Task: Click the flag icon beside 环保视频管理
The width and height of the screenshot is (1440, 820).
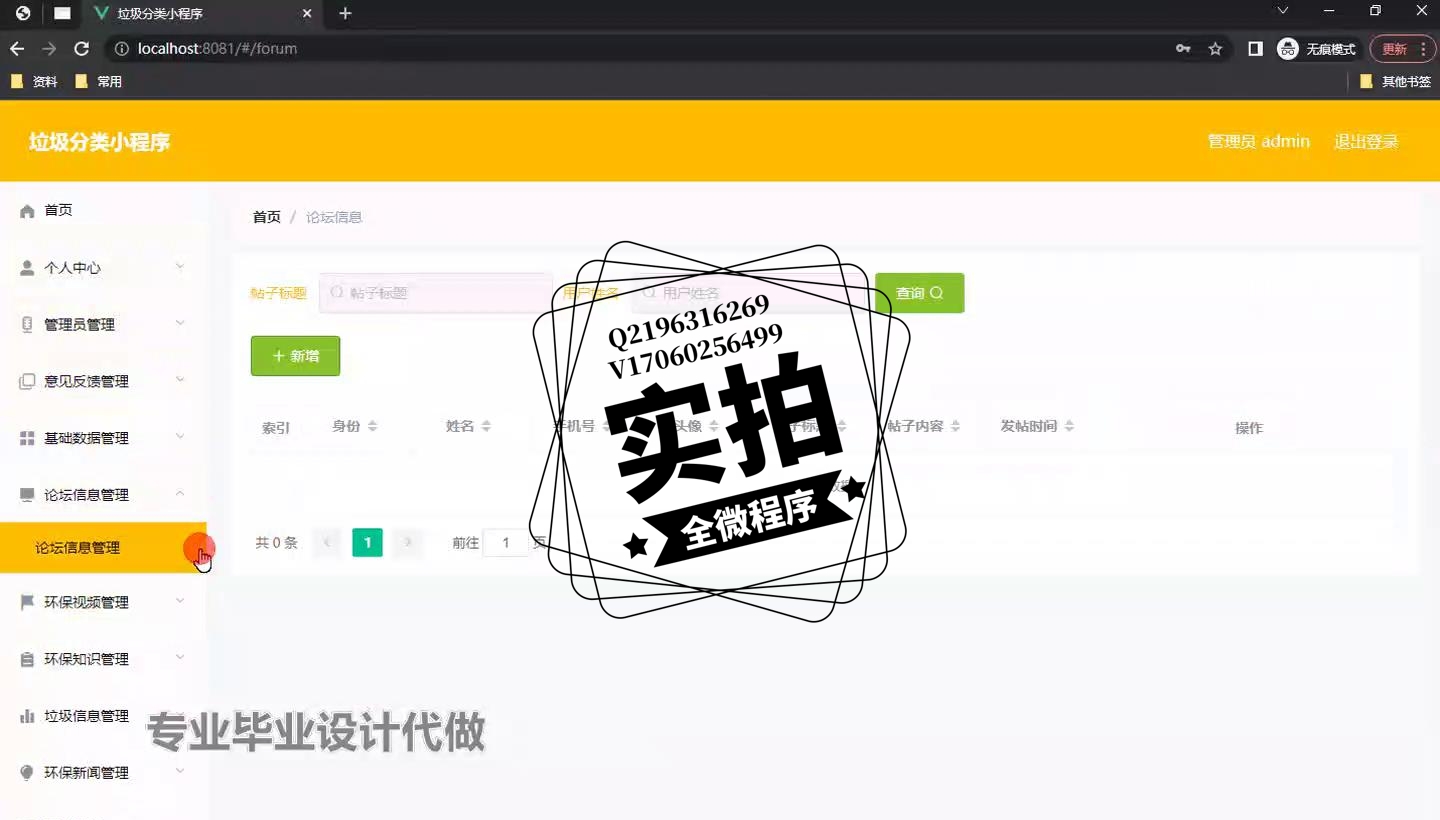Action: pyautogui.click(x=27, y=603)
